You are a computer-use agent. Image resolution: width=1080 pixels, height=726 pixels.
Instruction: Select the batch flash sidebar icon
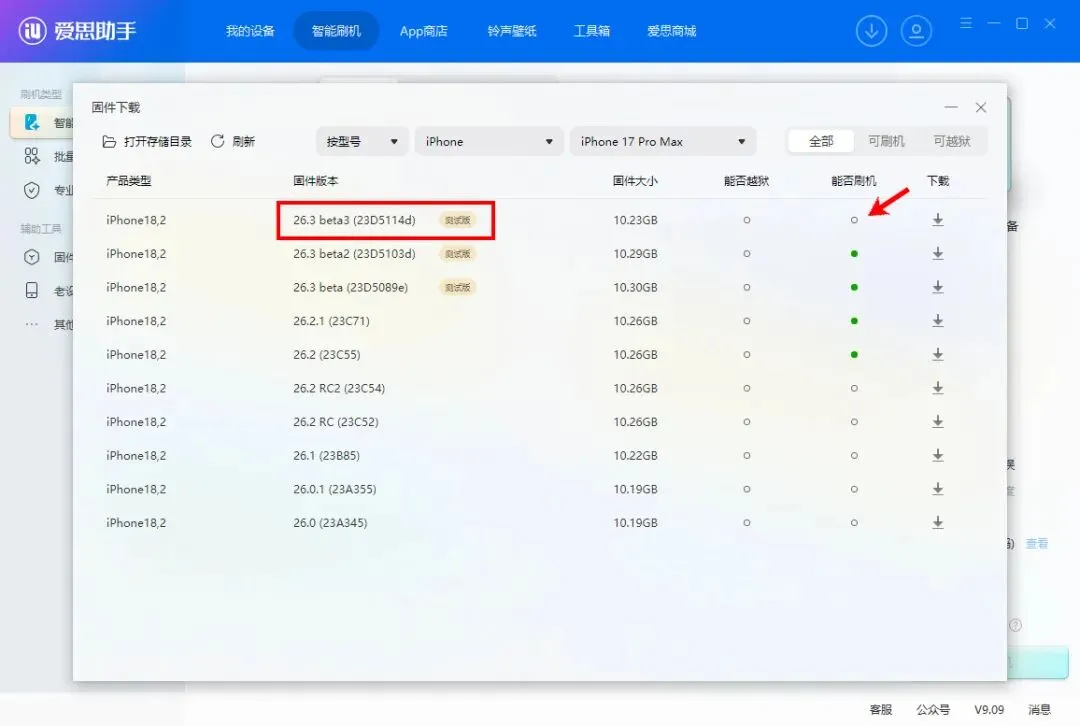pyautogui.click(x=32, y=156)
